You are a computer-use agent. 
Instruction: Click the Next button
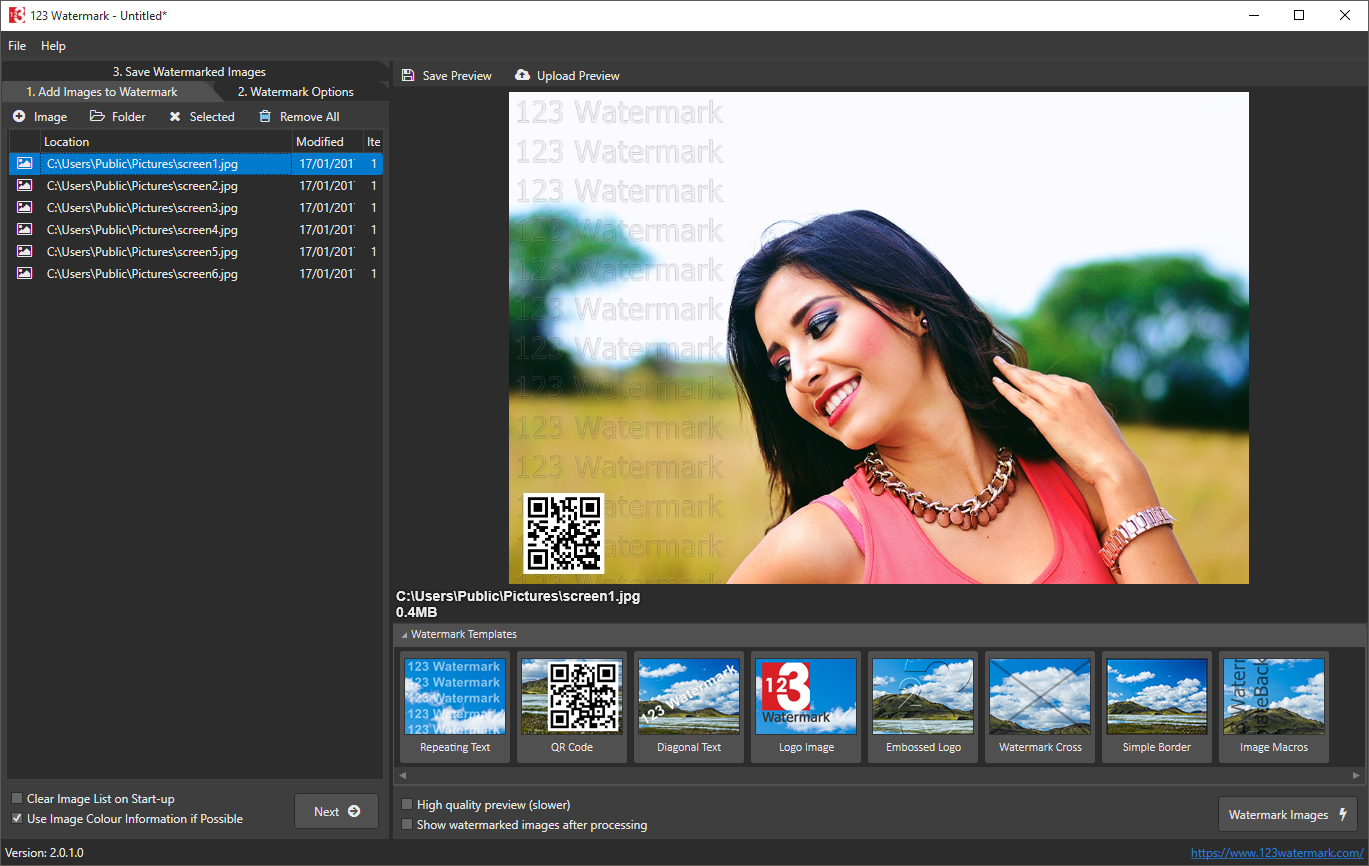point(337,811)
